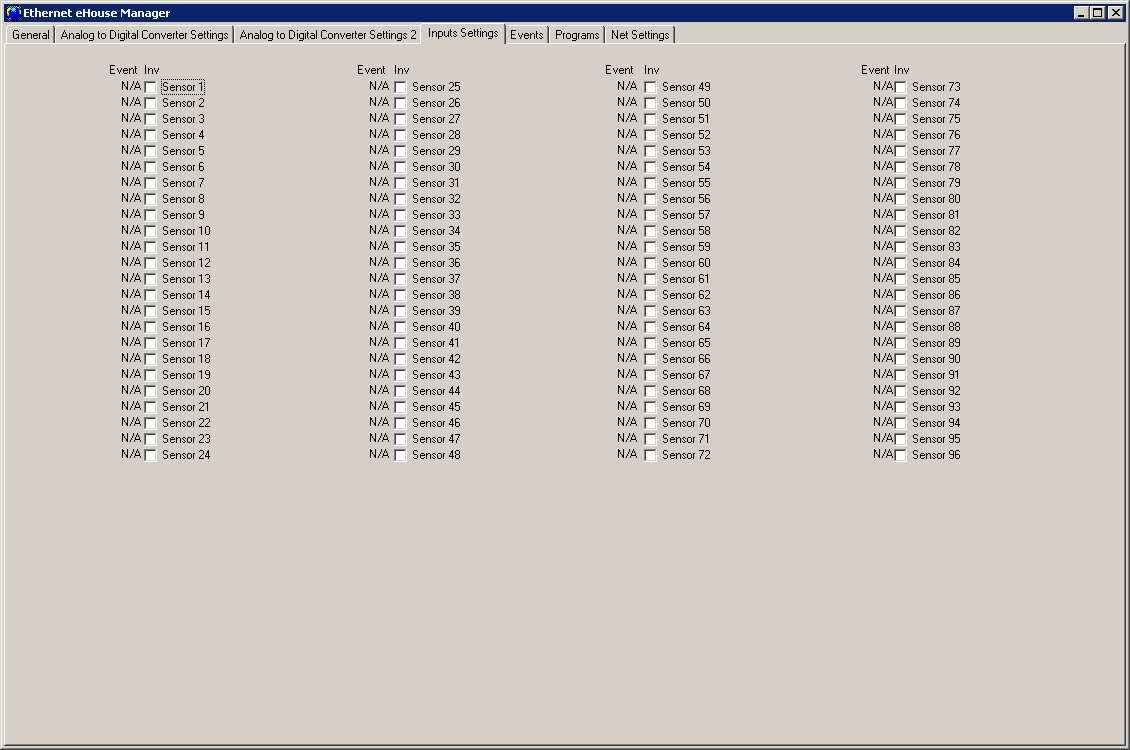
Task: Click the eHouse Manager title bar app icon
Action: tap(14, 12)
